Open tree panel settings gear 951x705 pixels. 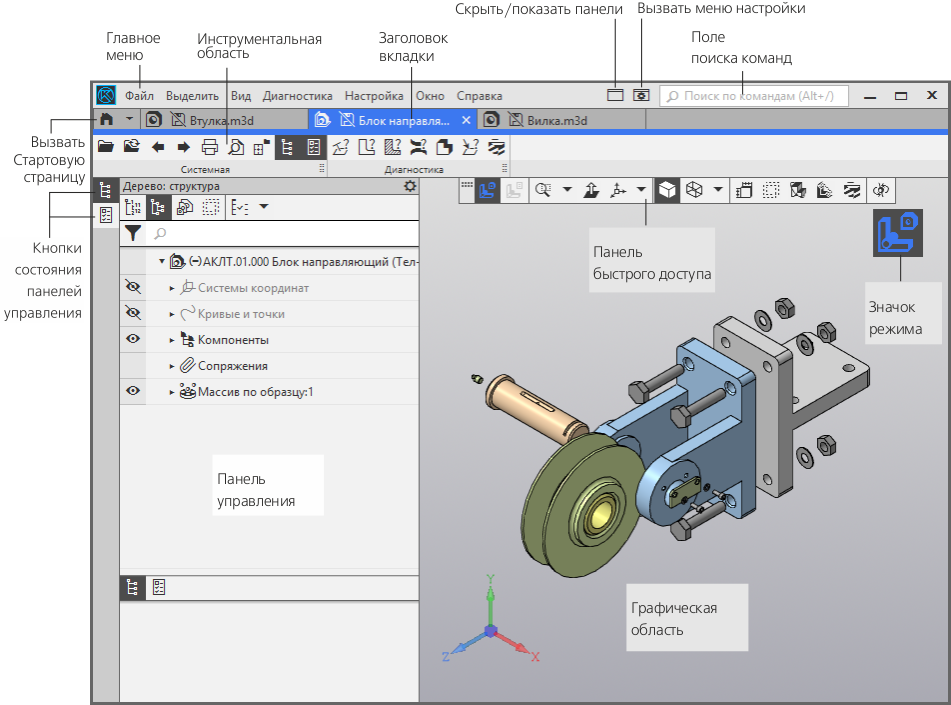coord(409,186)
